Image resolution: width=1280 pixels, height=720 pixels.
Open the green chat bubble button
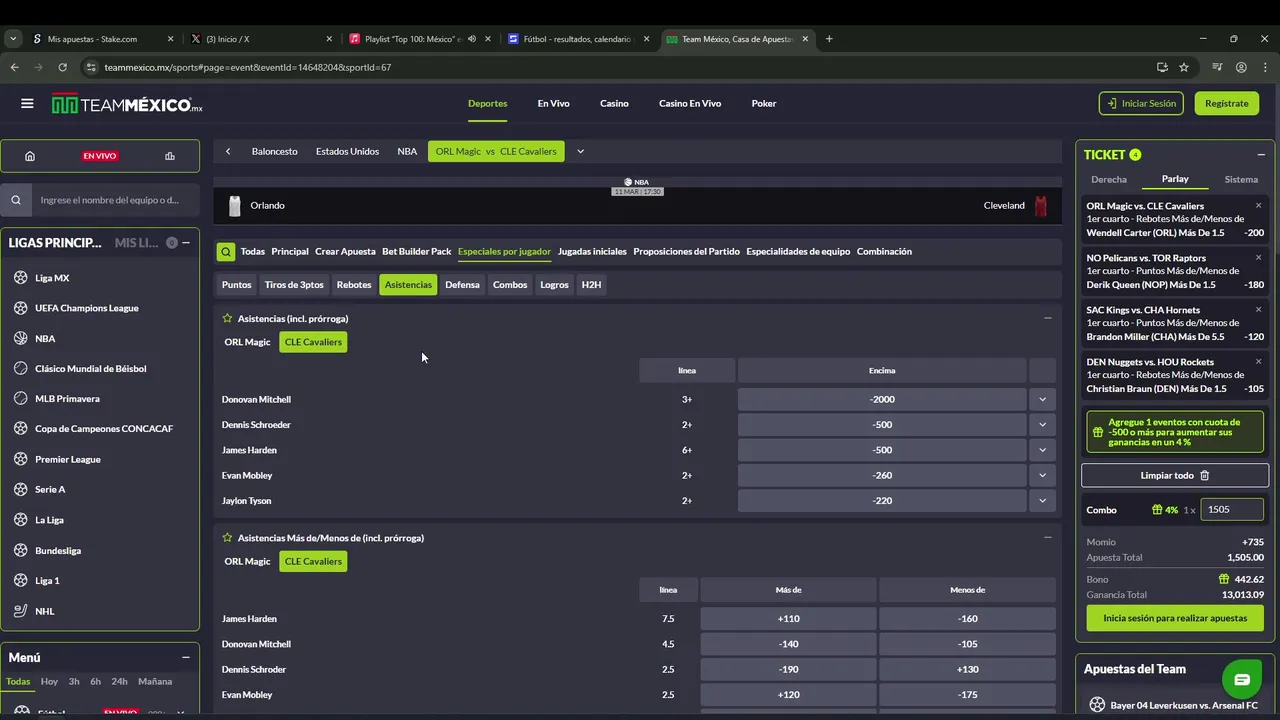coord(1241,680)
